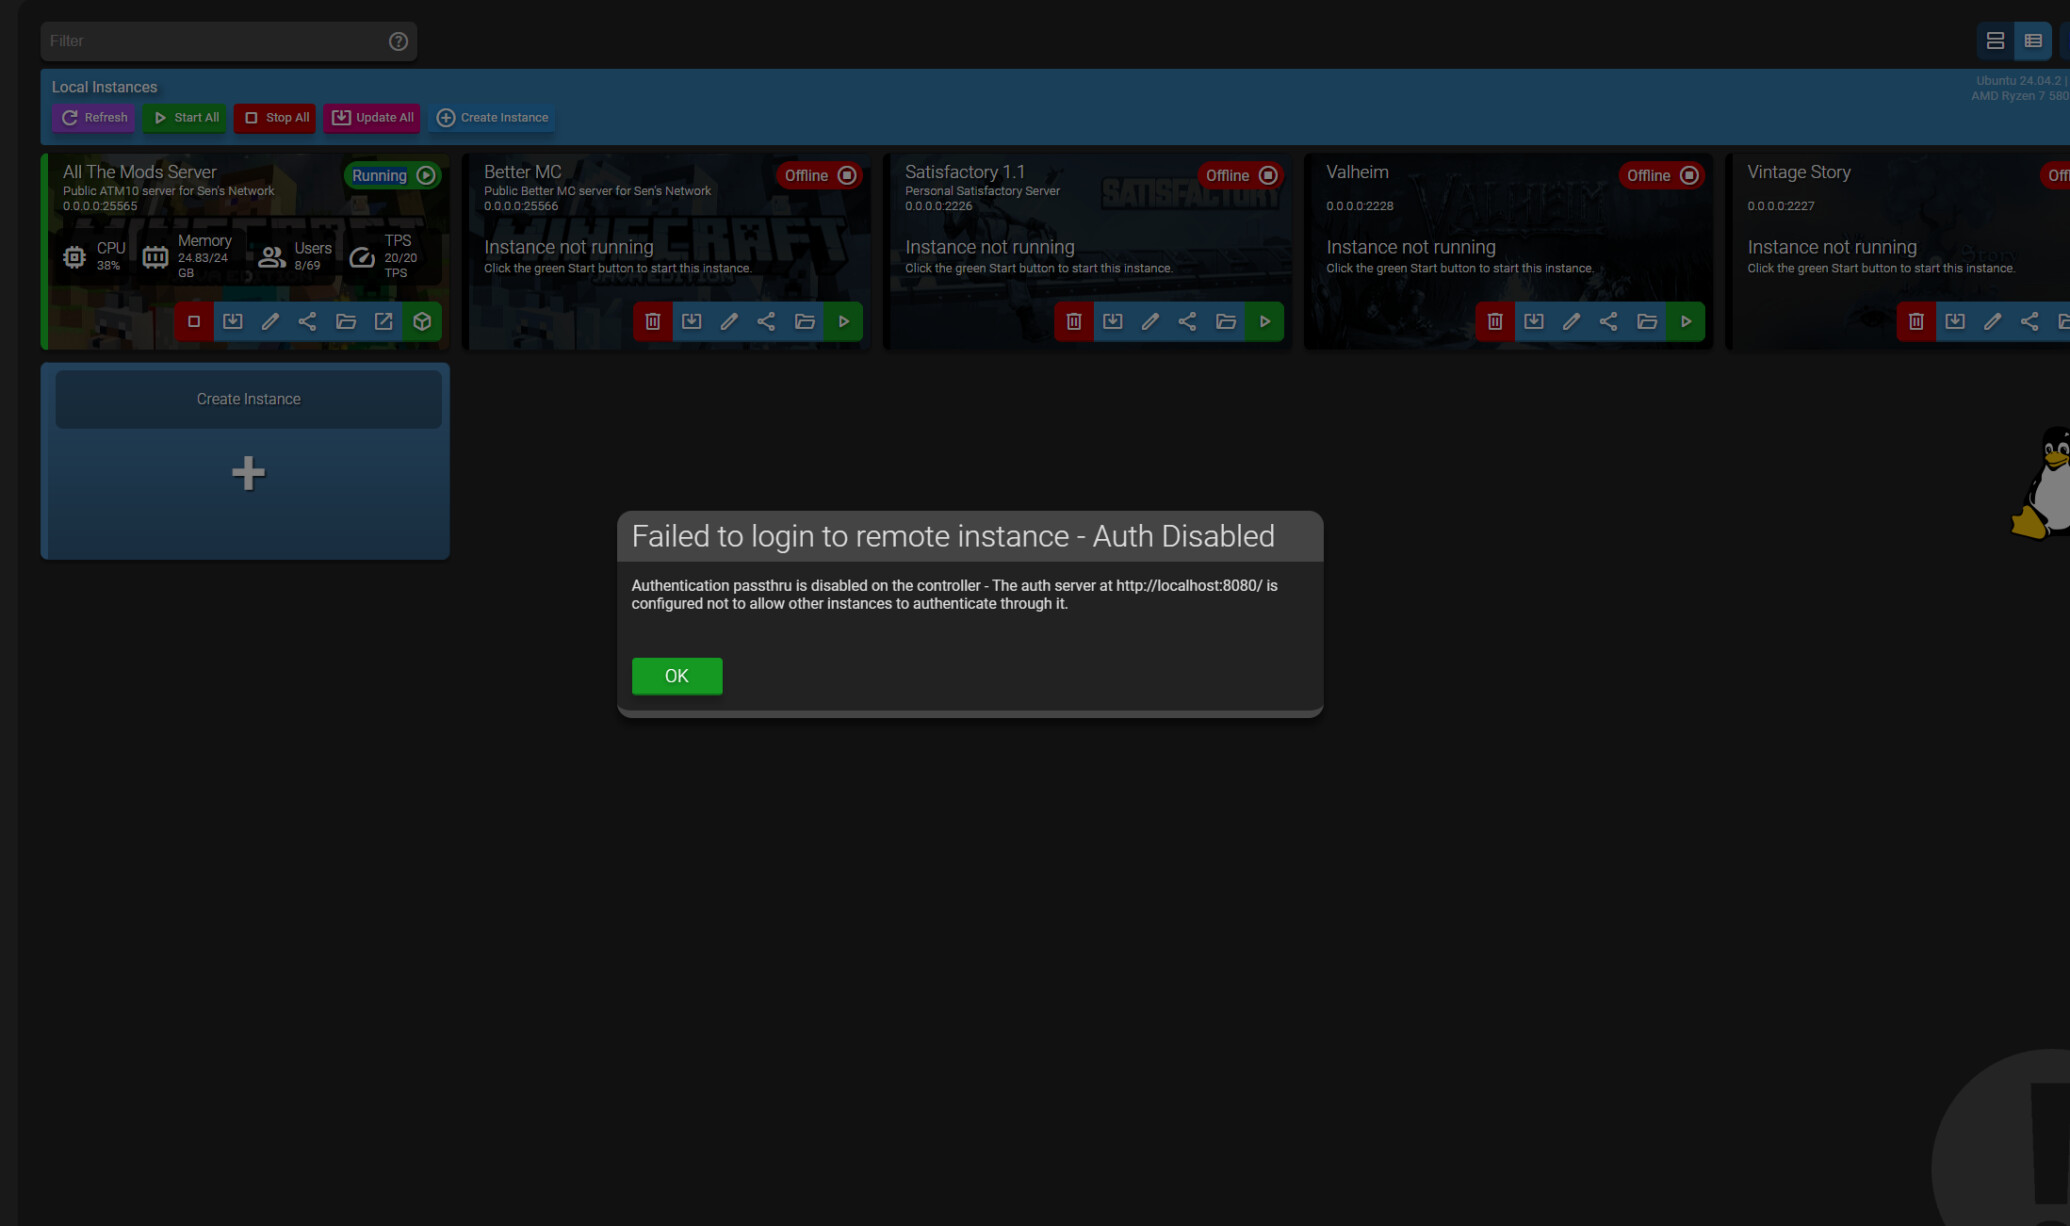Update the Valheim instance

(1533, 322)
